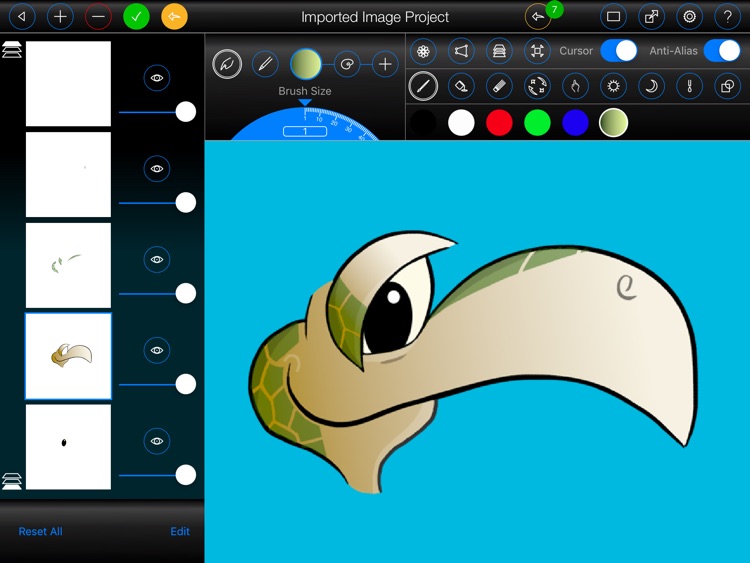
Task: Click the orange undo arrow button
Action: [x=174, y=17]
